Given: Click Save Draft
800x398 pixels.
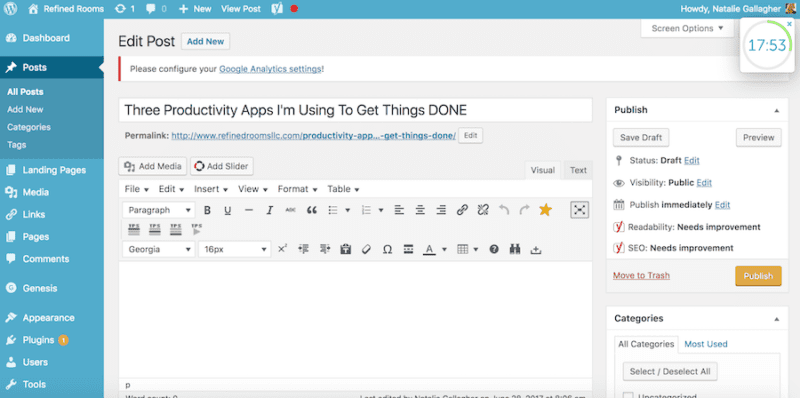Looking at the screenshot, I should pos(641,137).
